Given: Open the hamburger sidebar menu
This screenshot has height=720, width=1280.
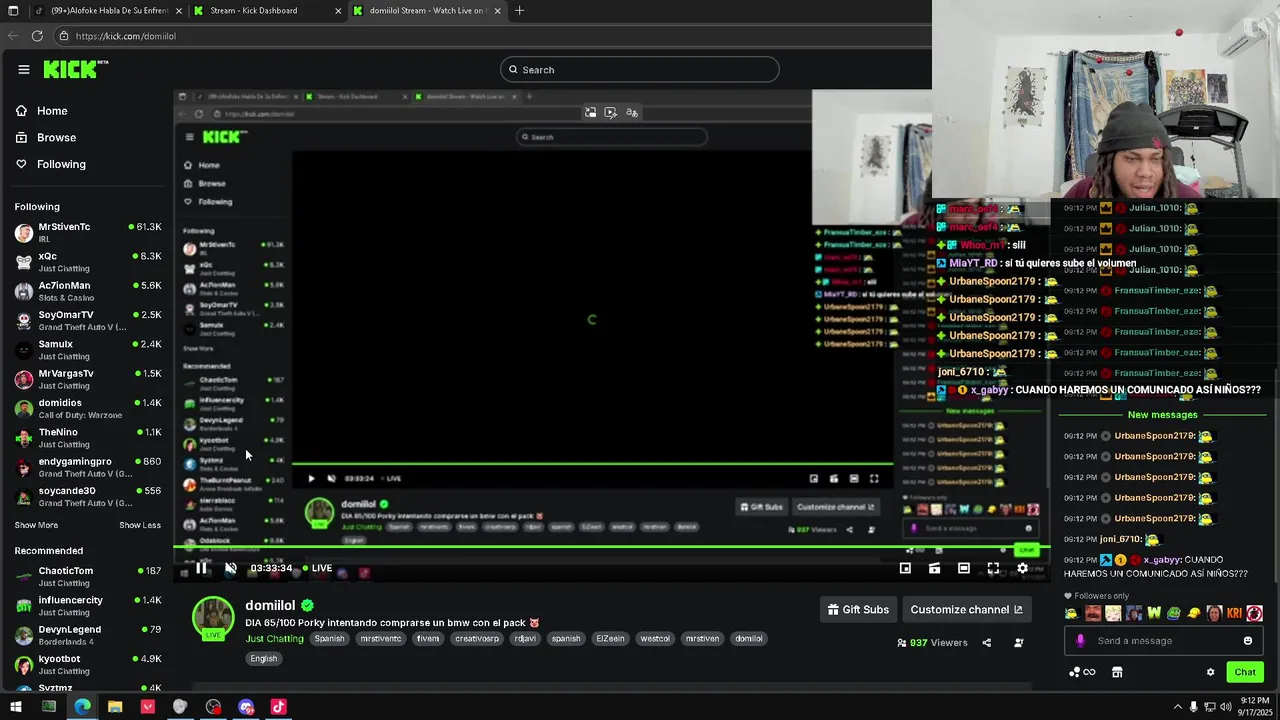Looking at the screenshot, I should point(24,69).
